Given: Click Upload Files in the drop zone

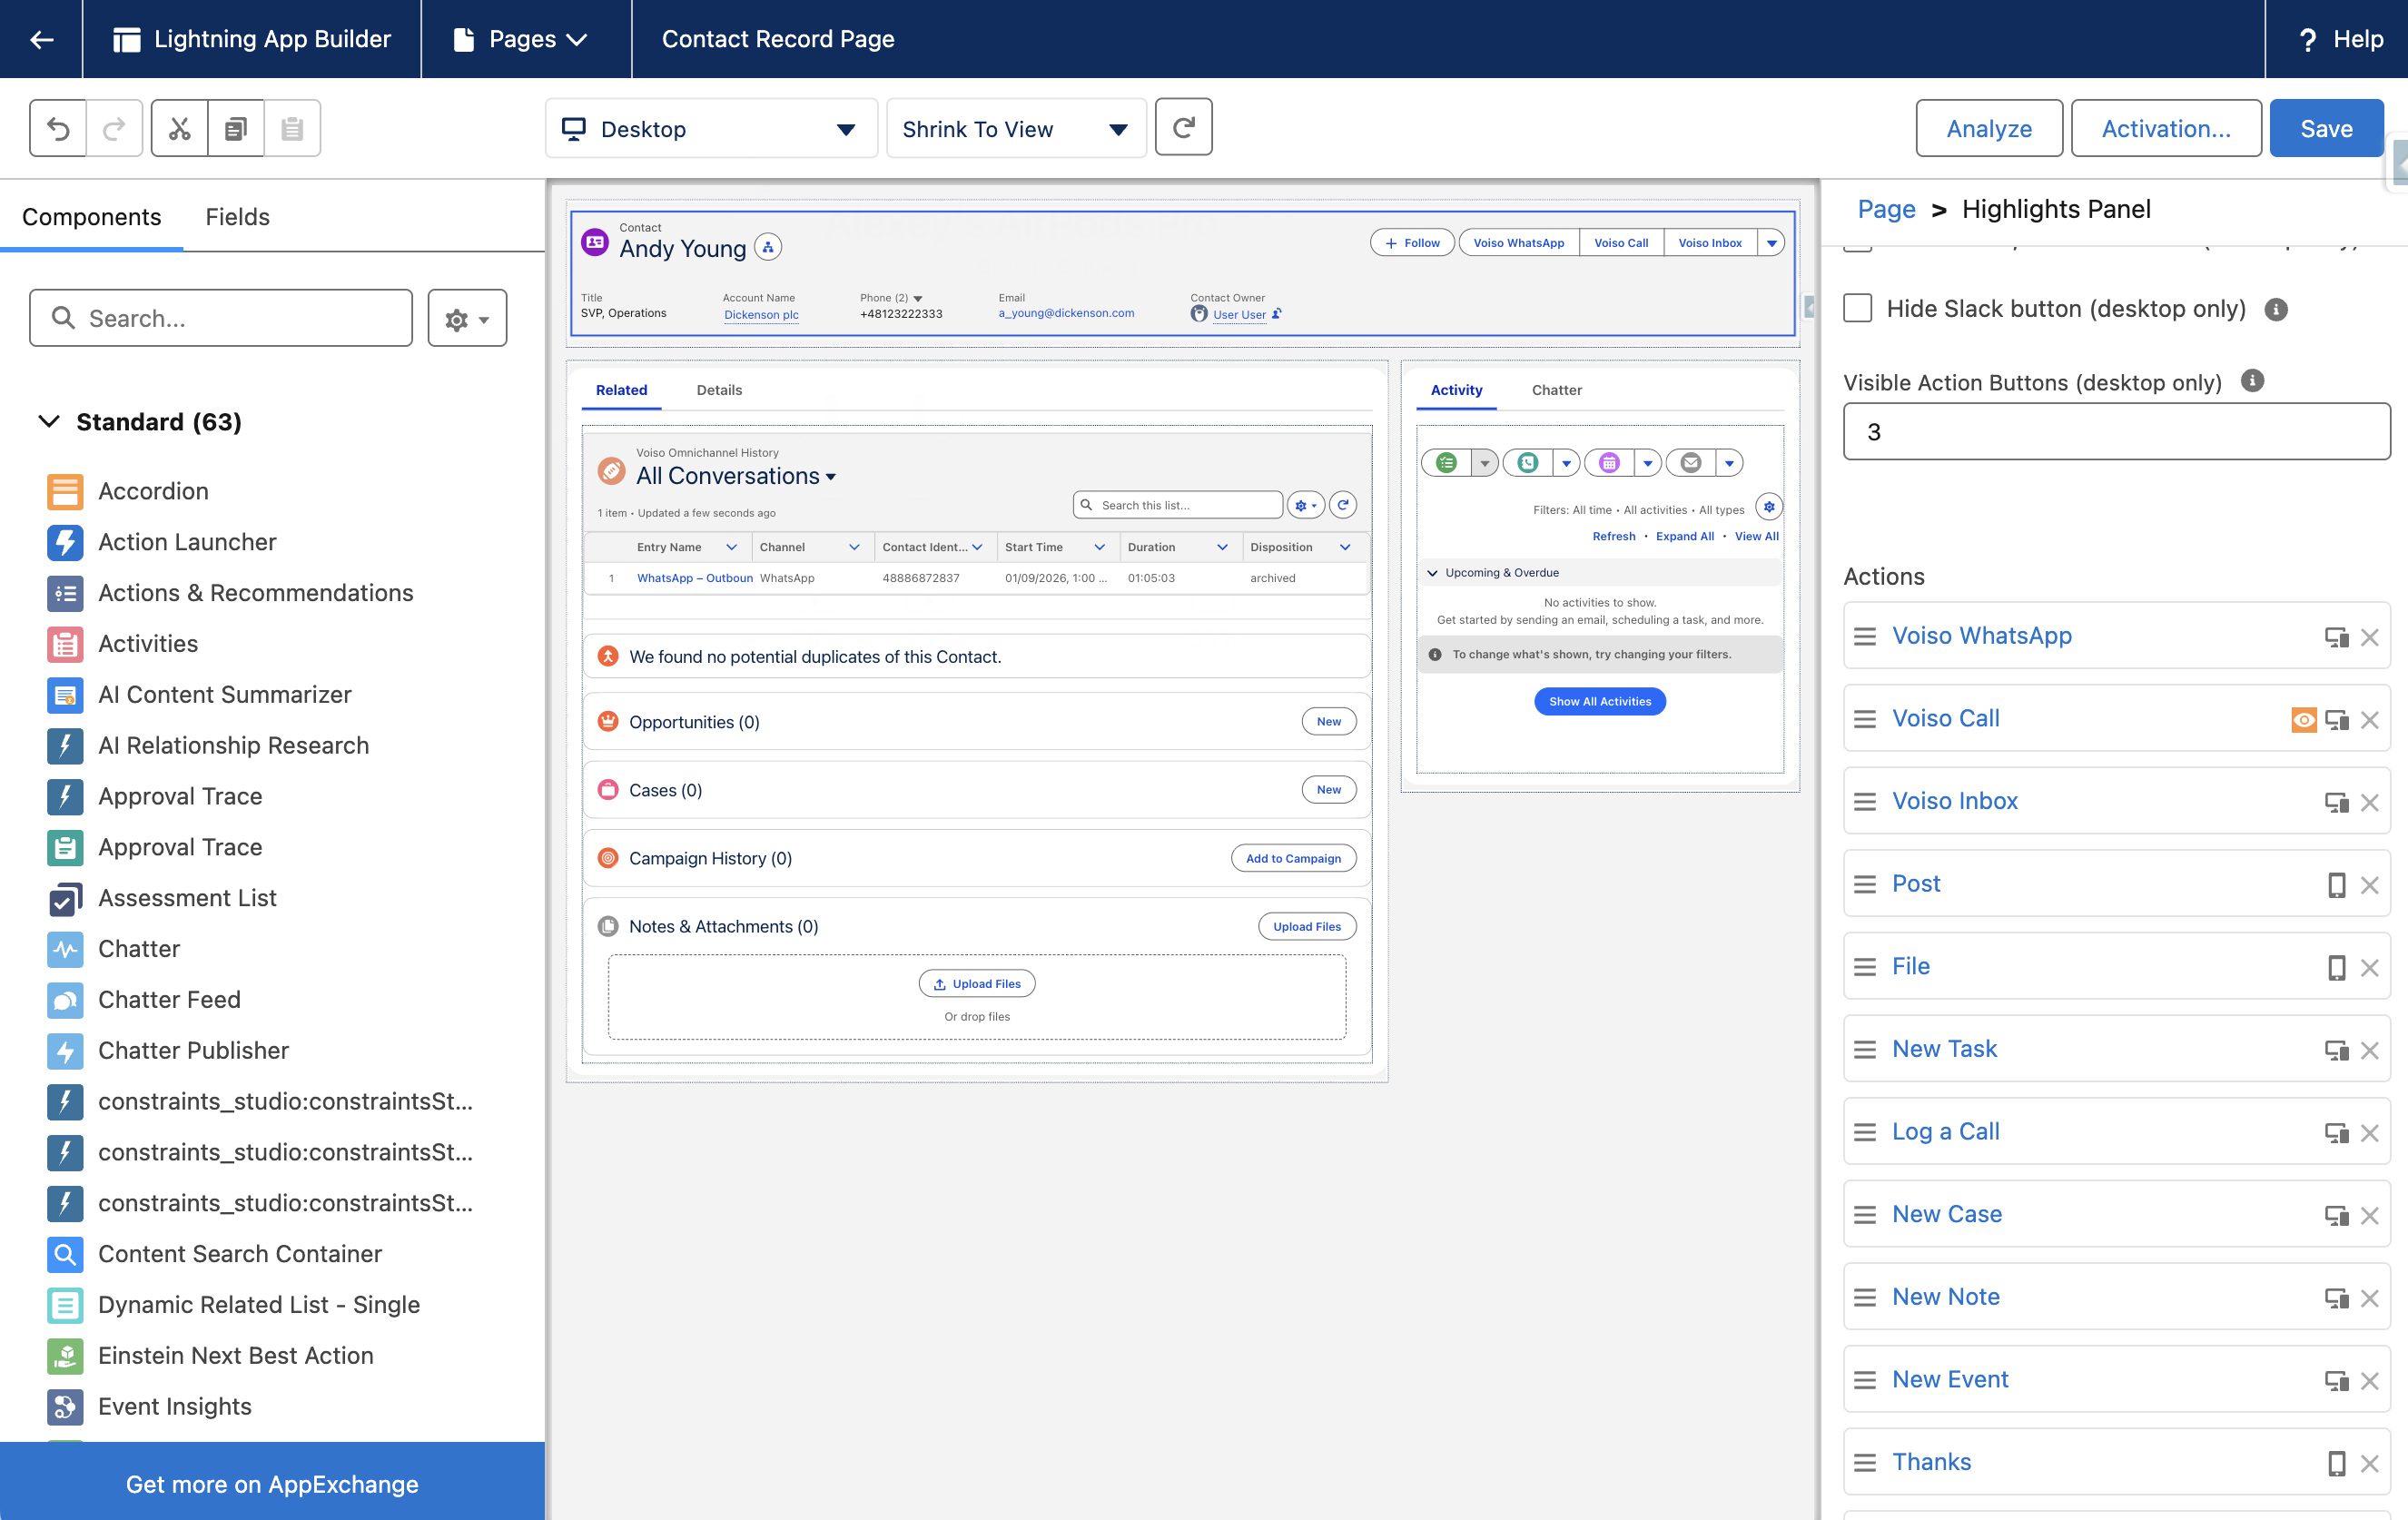Looking at the screenshot, I should pos(977,984).
